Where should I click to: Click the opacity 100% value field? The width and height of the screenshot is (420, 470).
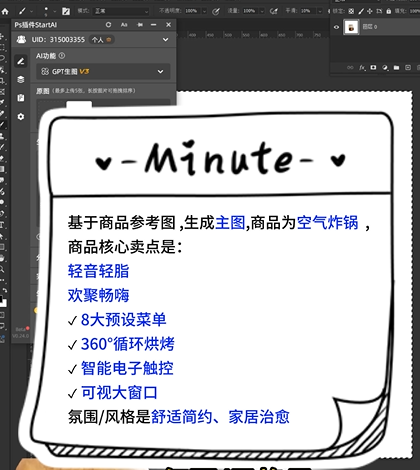coord(191,11)
